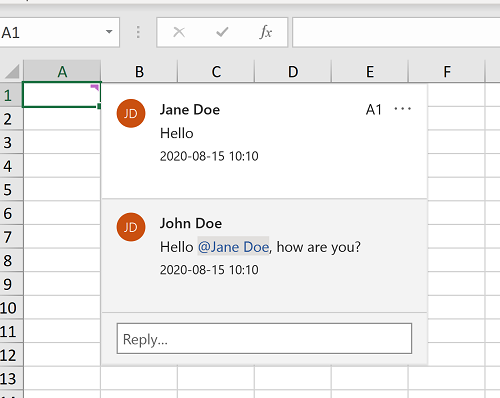Click the Cancel X icon in formula bar
This screenshot has height=398, width=500.
(x=179, y=32)
